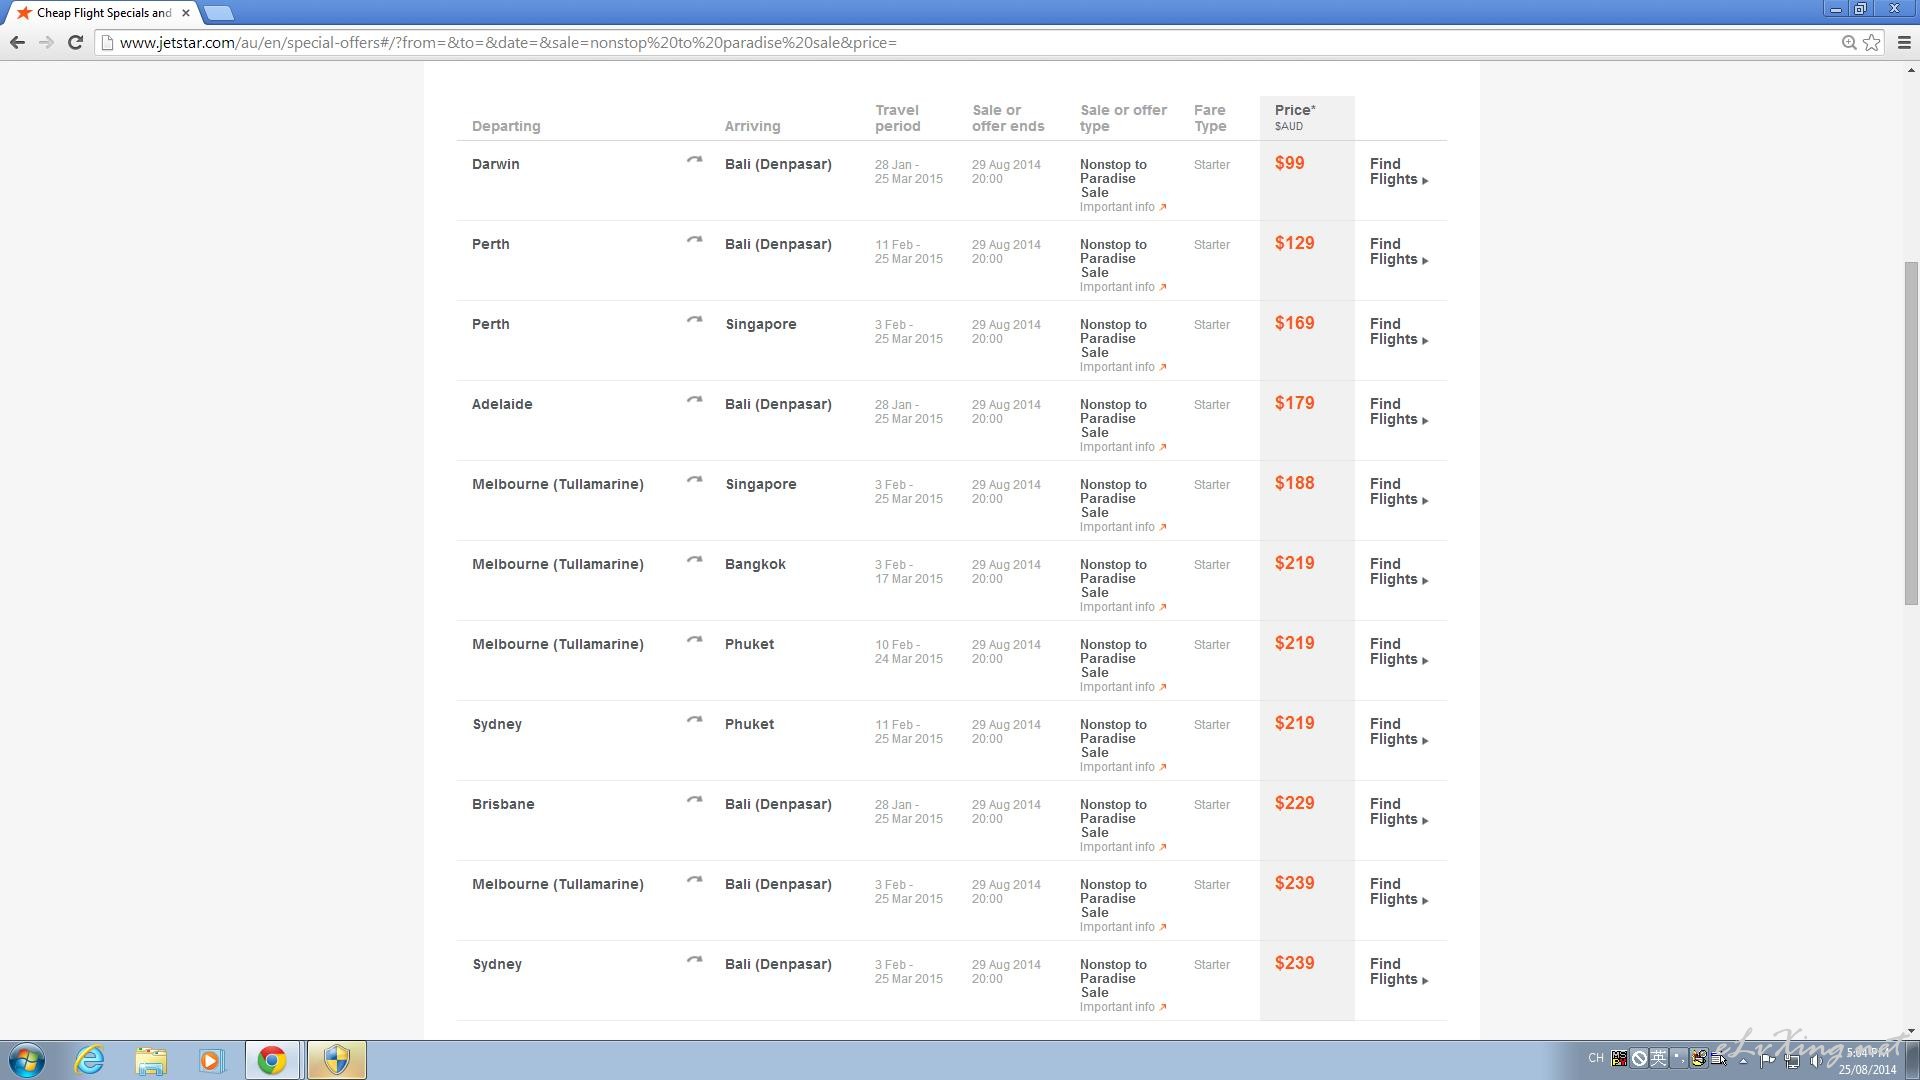Click the return arrow icon for Perth to Bali
The height and width of the screenshot is (1080, 1920).
(x=694, y=240)
